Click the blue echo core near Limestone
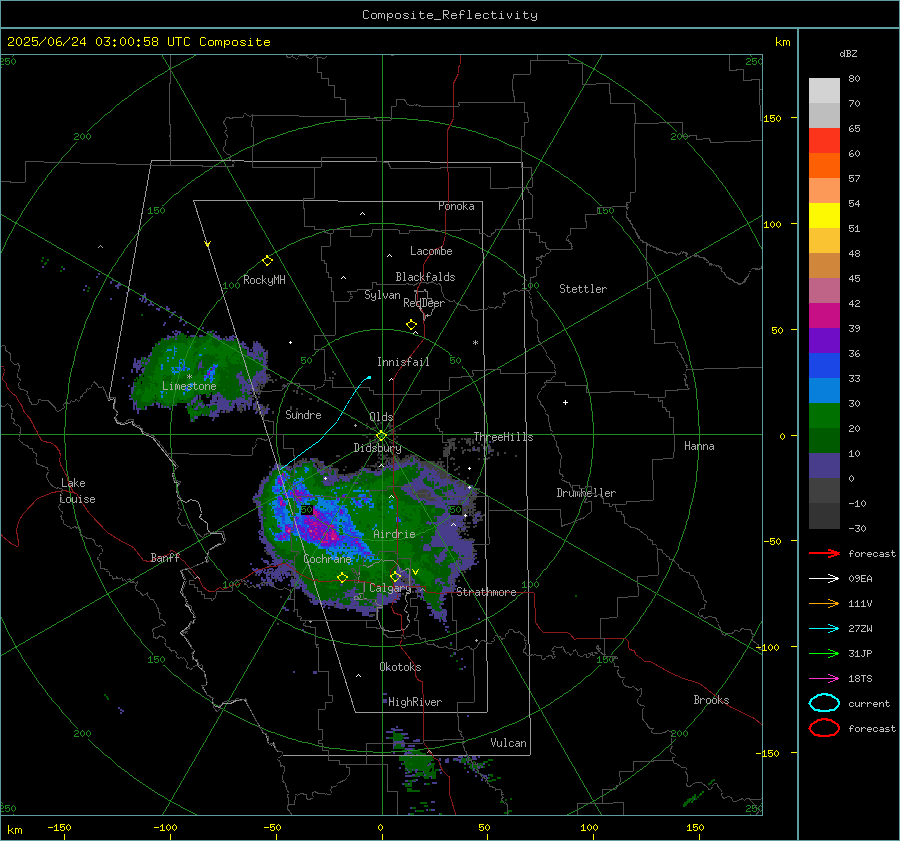 pos(209,374)
